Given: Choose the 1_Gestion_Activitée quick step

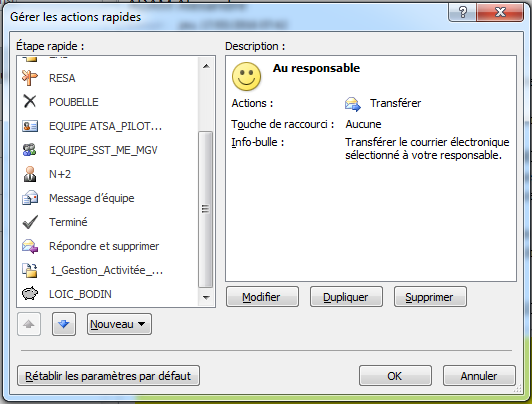Looking at the screenshot, I should (x=92, y=270).
